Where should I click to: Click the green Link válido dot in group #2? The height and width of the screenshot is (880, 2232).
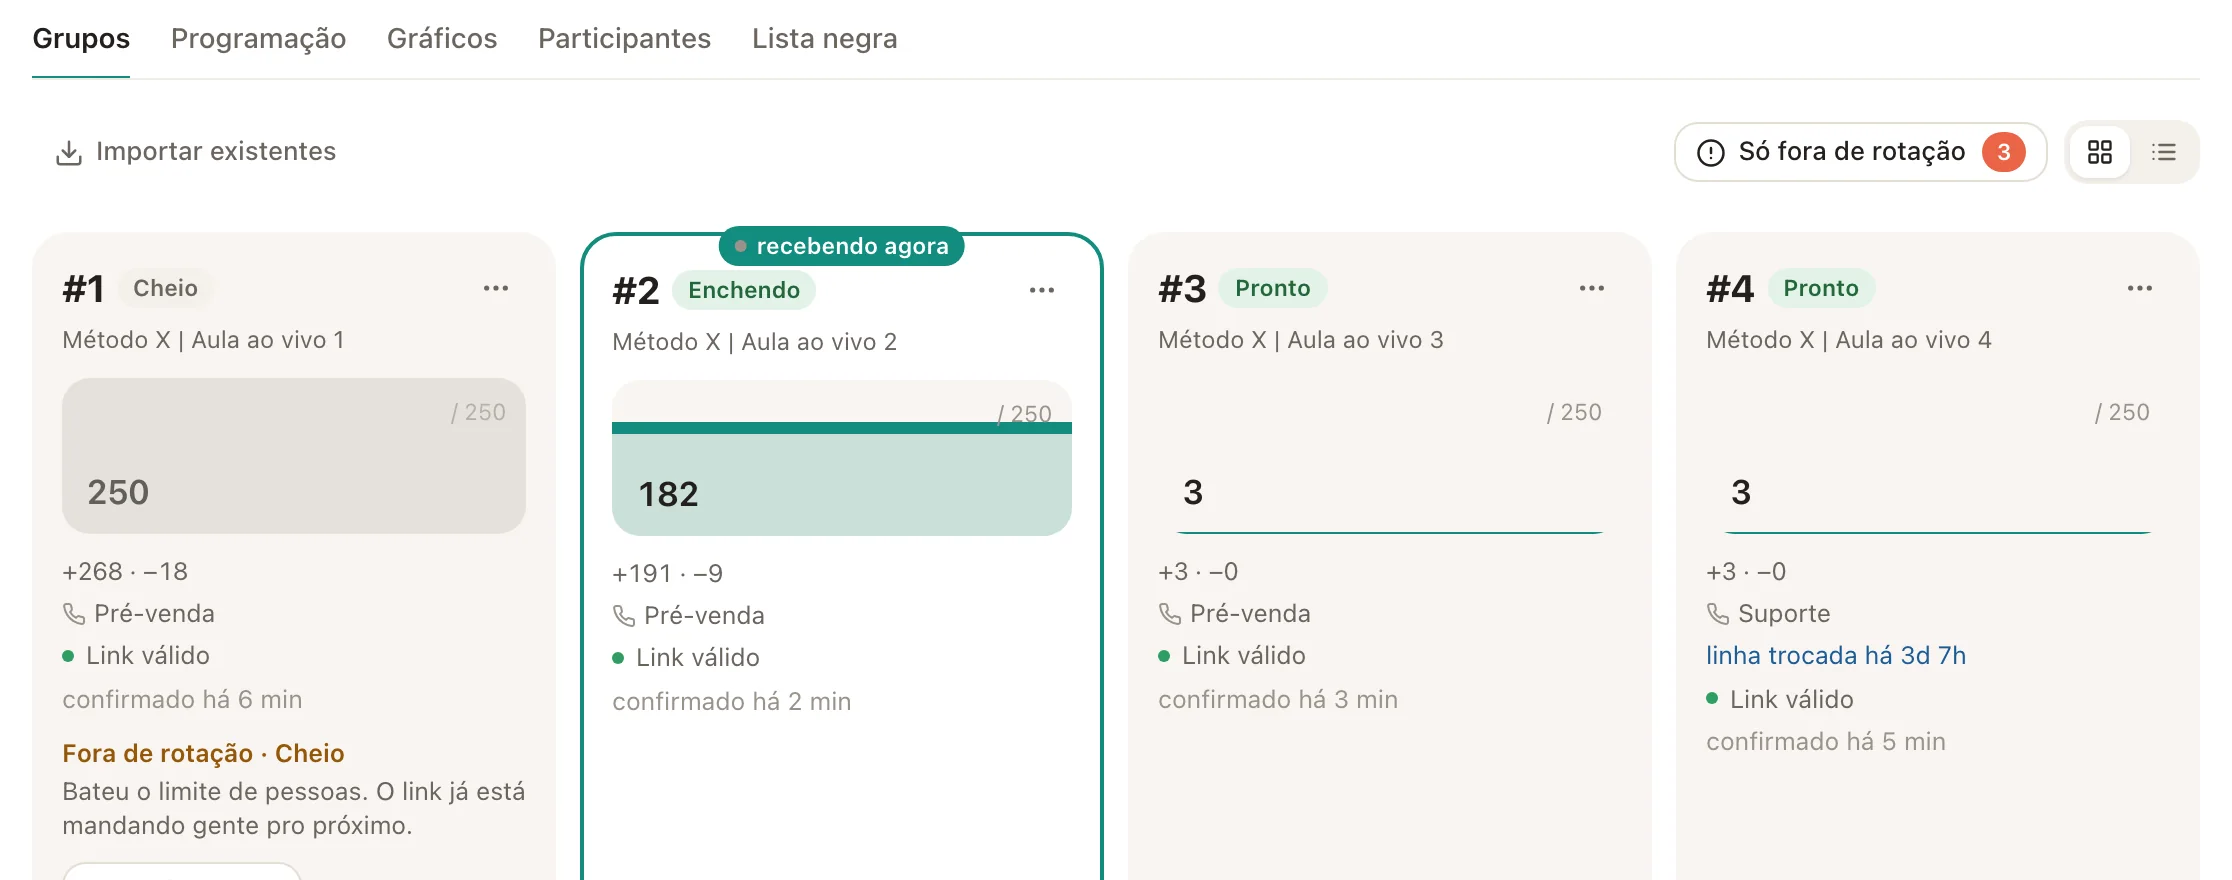618,659
